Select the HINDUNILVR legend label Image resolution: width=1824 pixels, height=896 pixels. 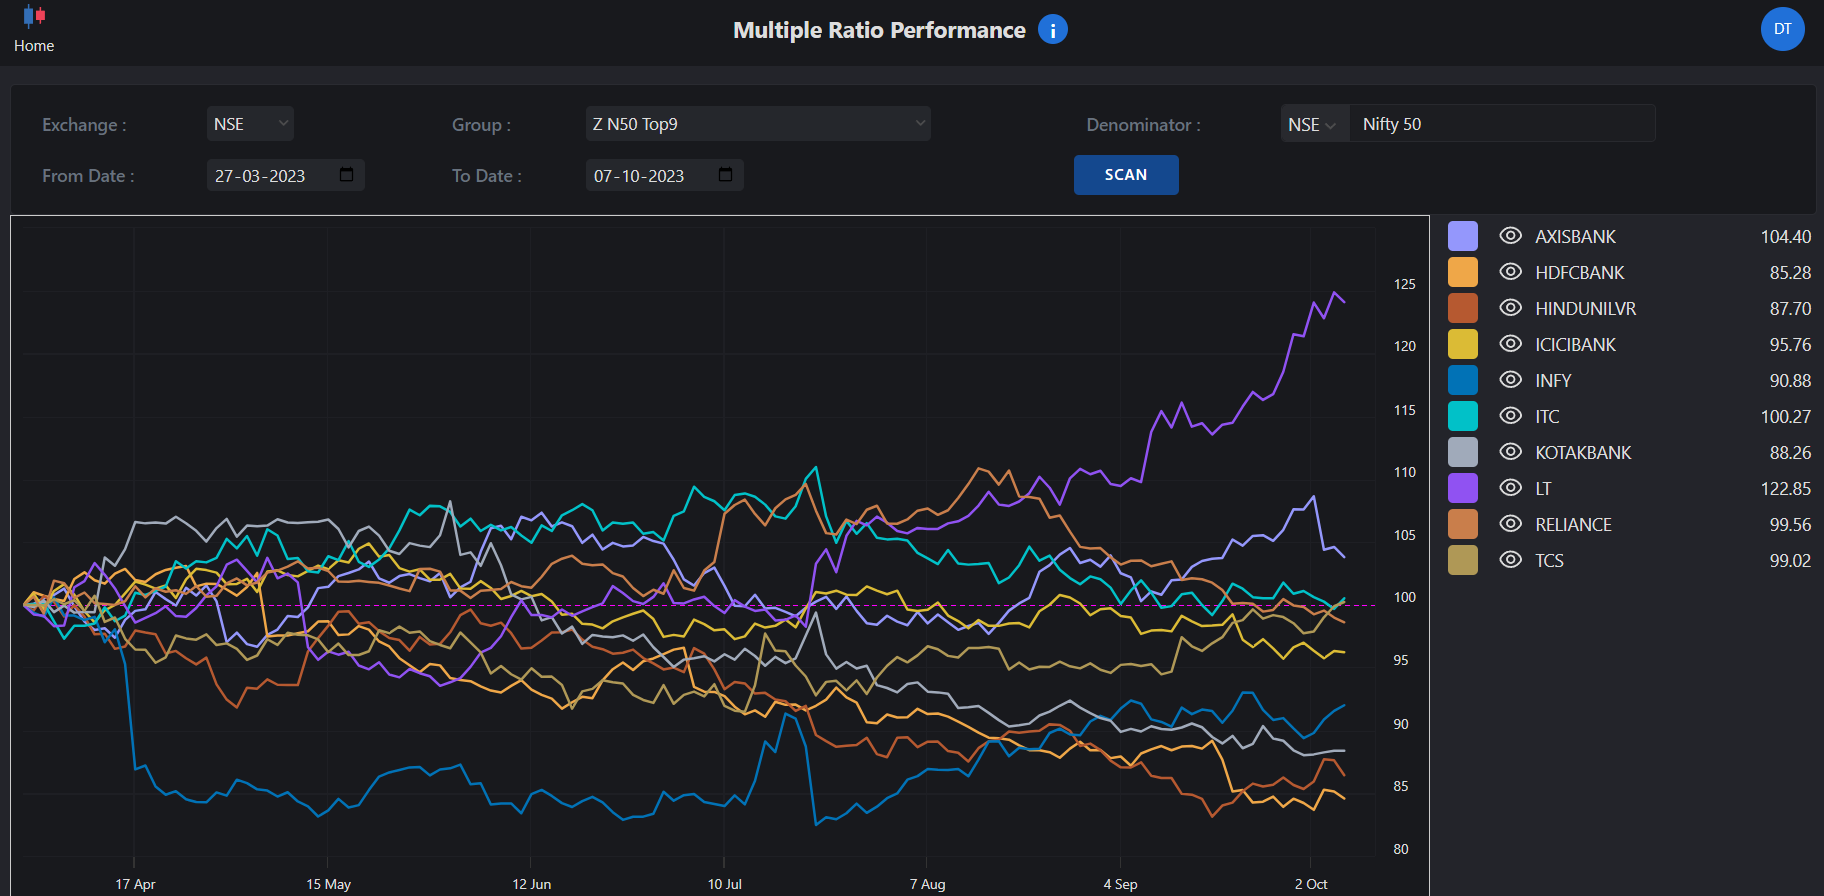[1586, 309]
